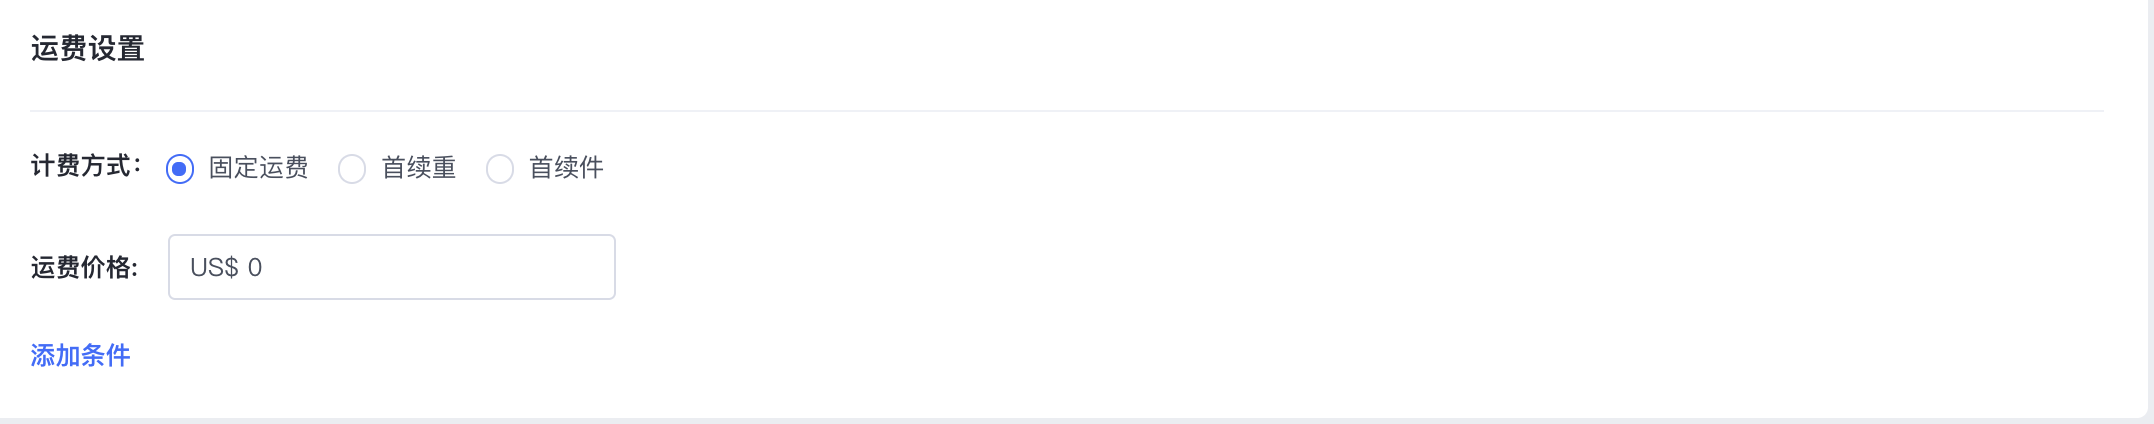Viewport: 2154px width, 424px height.
Task: Choose the 首续重 radio option
Action: 352,169
